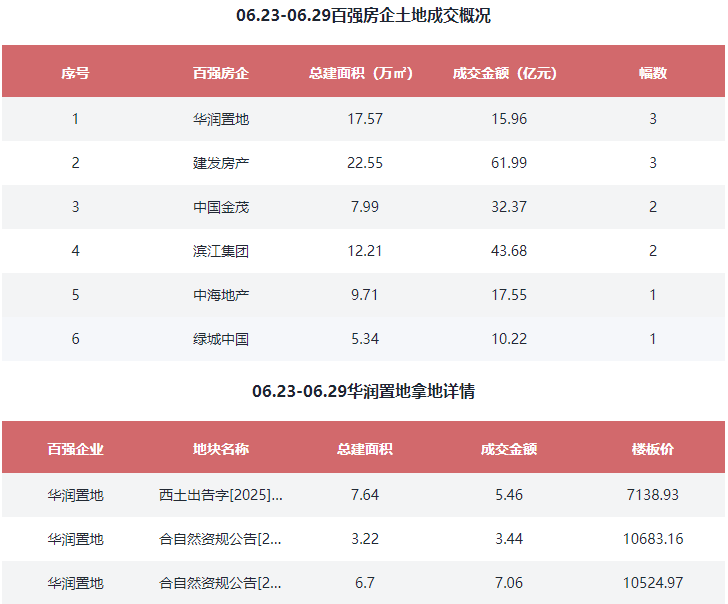Select the 滨江集团 company cell
The image size is (728, 604).
(221, 251)
